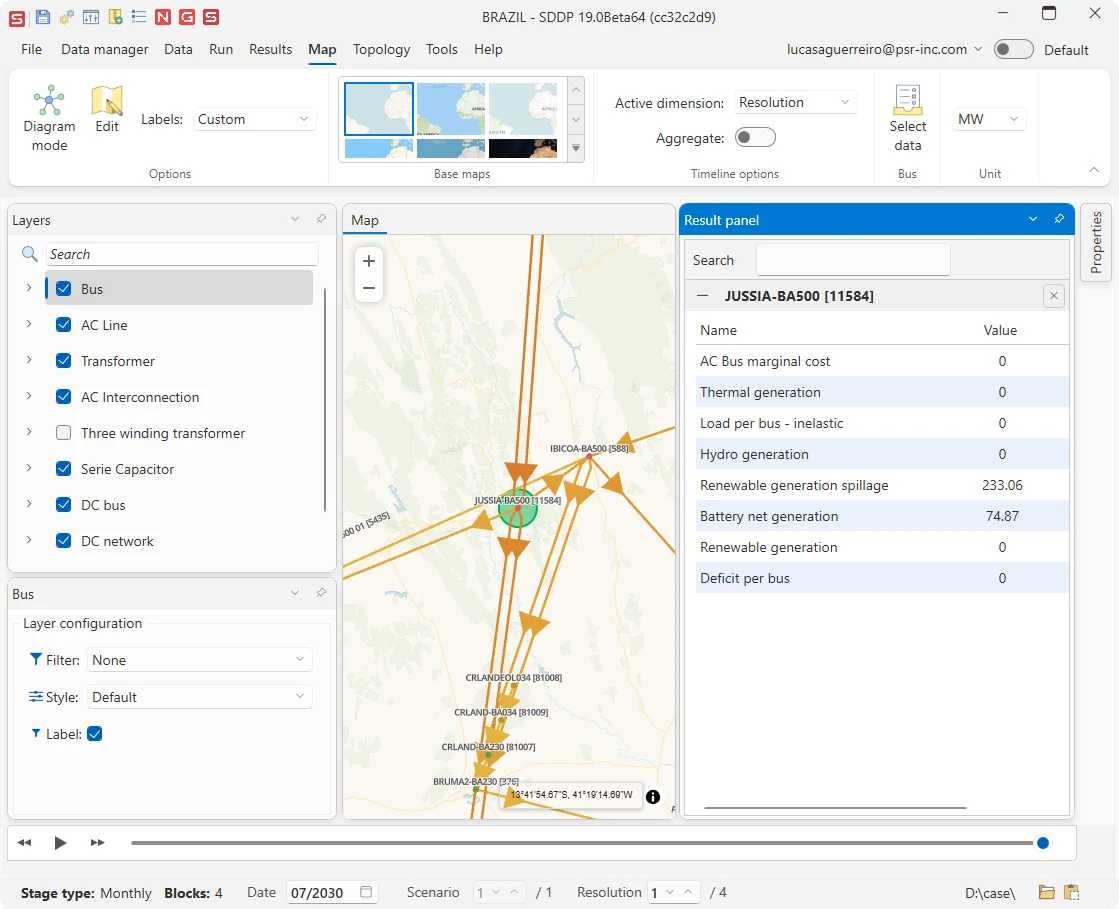Click the zip archive add icon
Screen dimensions: 1119x909
click(115, 17)
